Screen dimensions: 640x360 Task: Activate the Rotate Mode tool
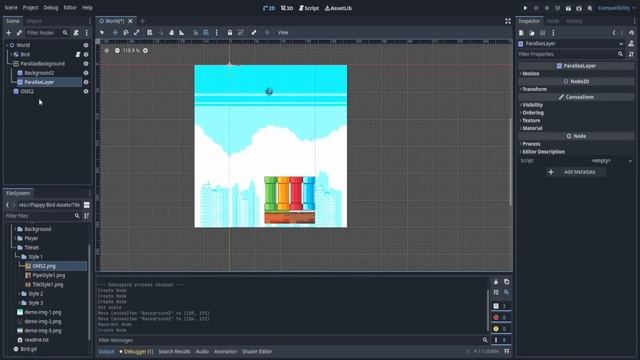[126, 33]
